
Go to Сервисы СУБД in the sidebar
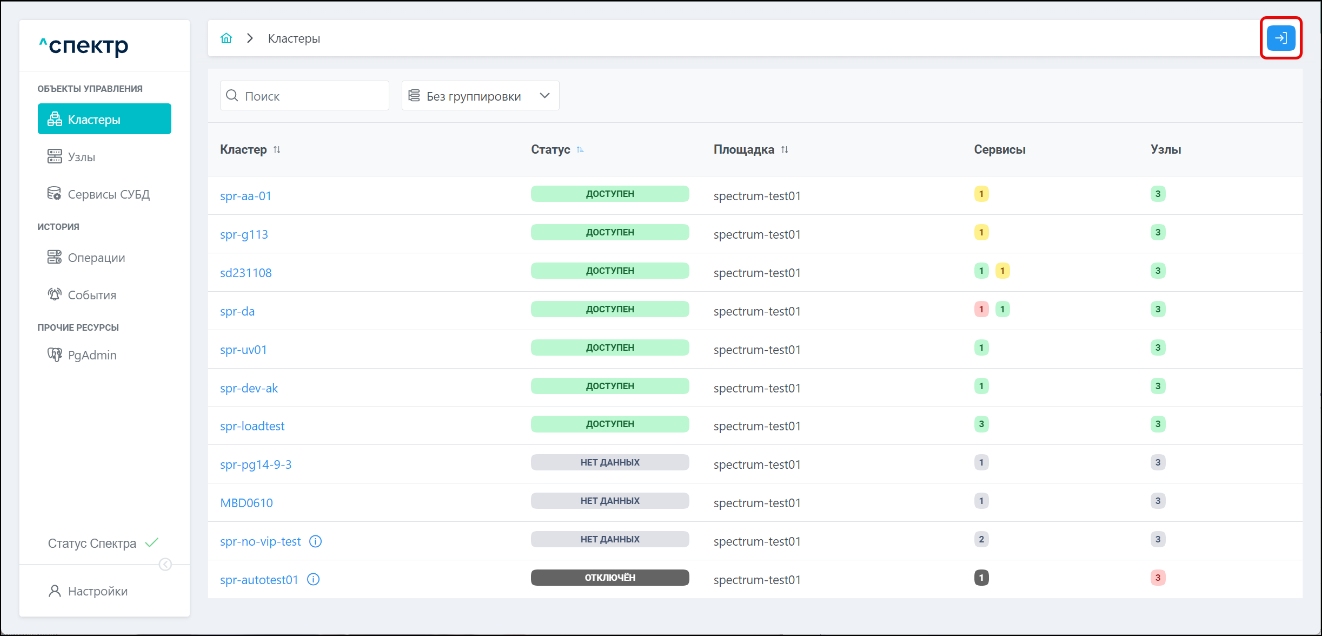[108, 194]
